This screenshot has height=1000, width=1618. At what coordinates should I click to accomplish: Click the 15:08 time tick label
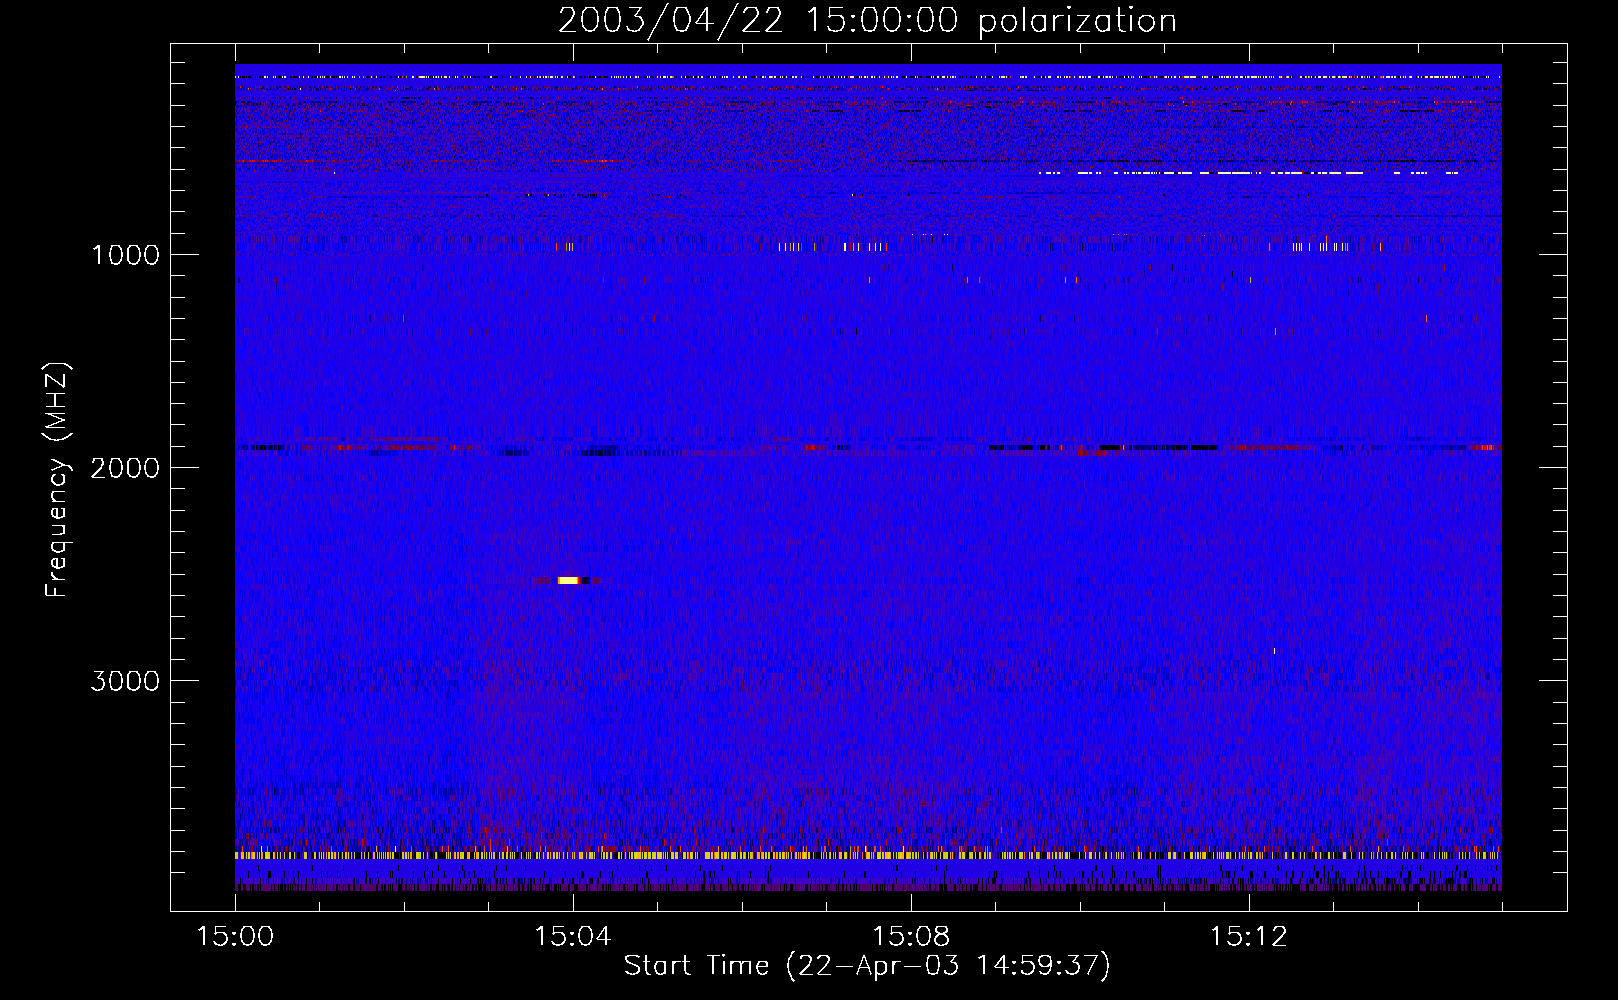coord(910,937)
